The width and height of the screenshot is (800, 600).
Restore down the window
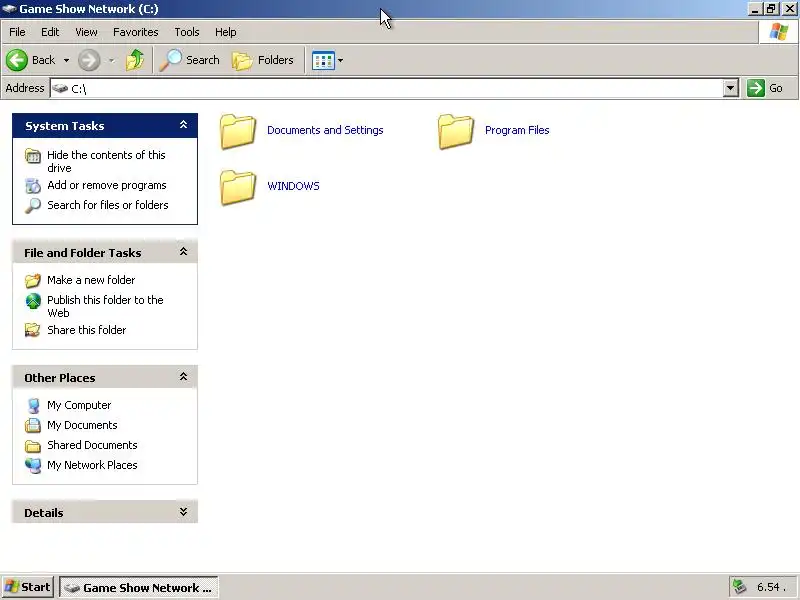point(771,9)
